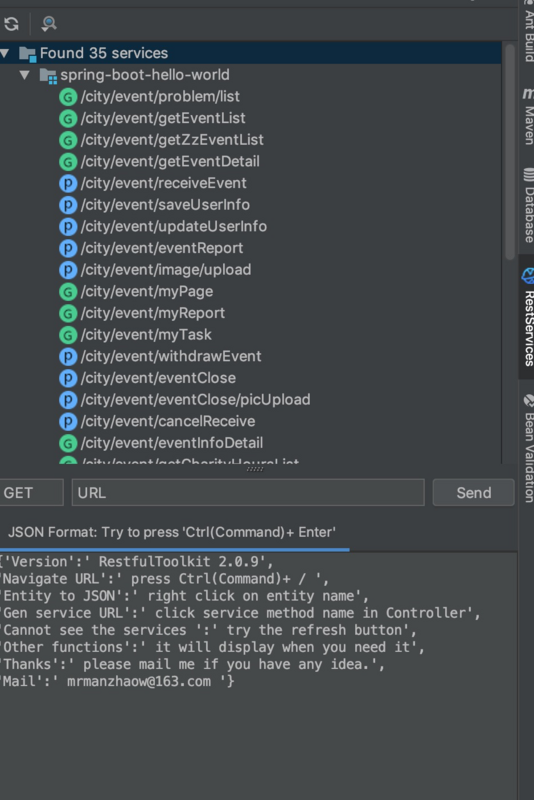
Task: Collapse the Found 35 services node
Action: click(5, 53)
